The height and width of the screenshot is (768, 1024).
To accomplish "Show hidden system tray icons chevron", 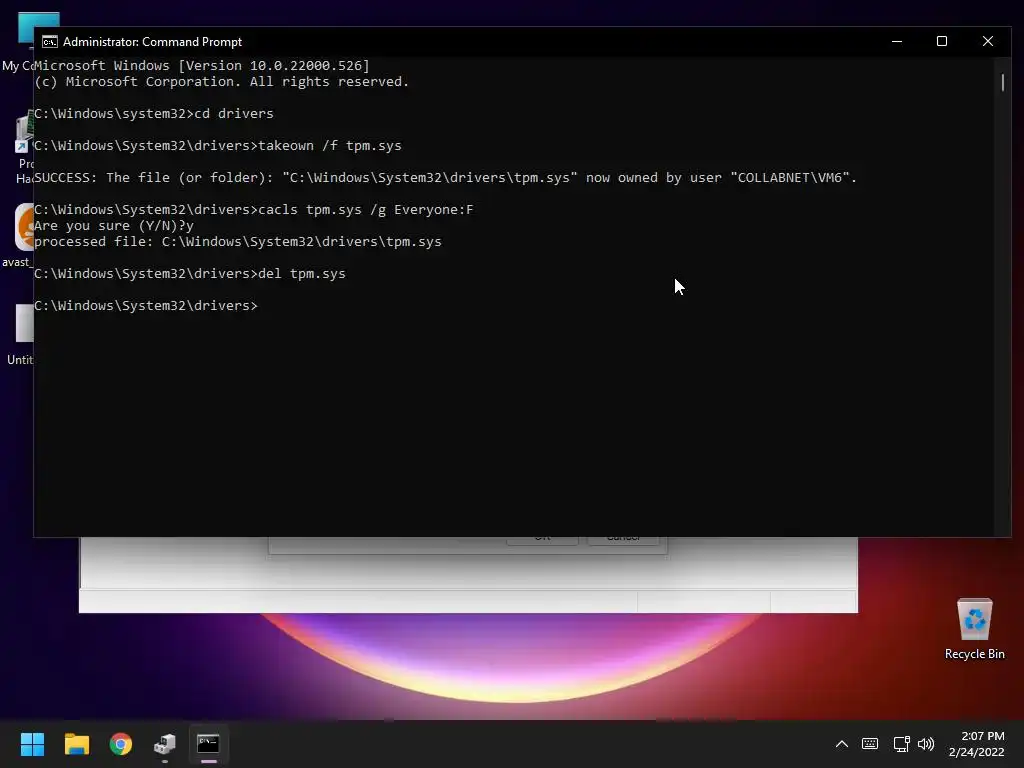I will (842, 744).
